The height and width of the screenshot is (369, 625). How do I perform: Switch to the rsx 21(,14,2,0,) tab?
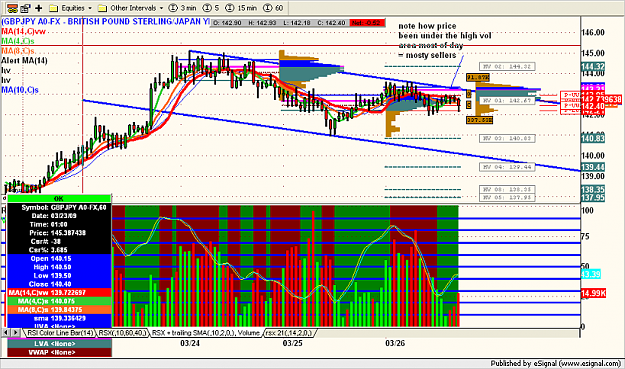pyautogui.click(x=289, y=333)
